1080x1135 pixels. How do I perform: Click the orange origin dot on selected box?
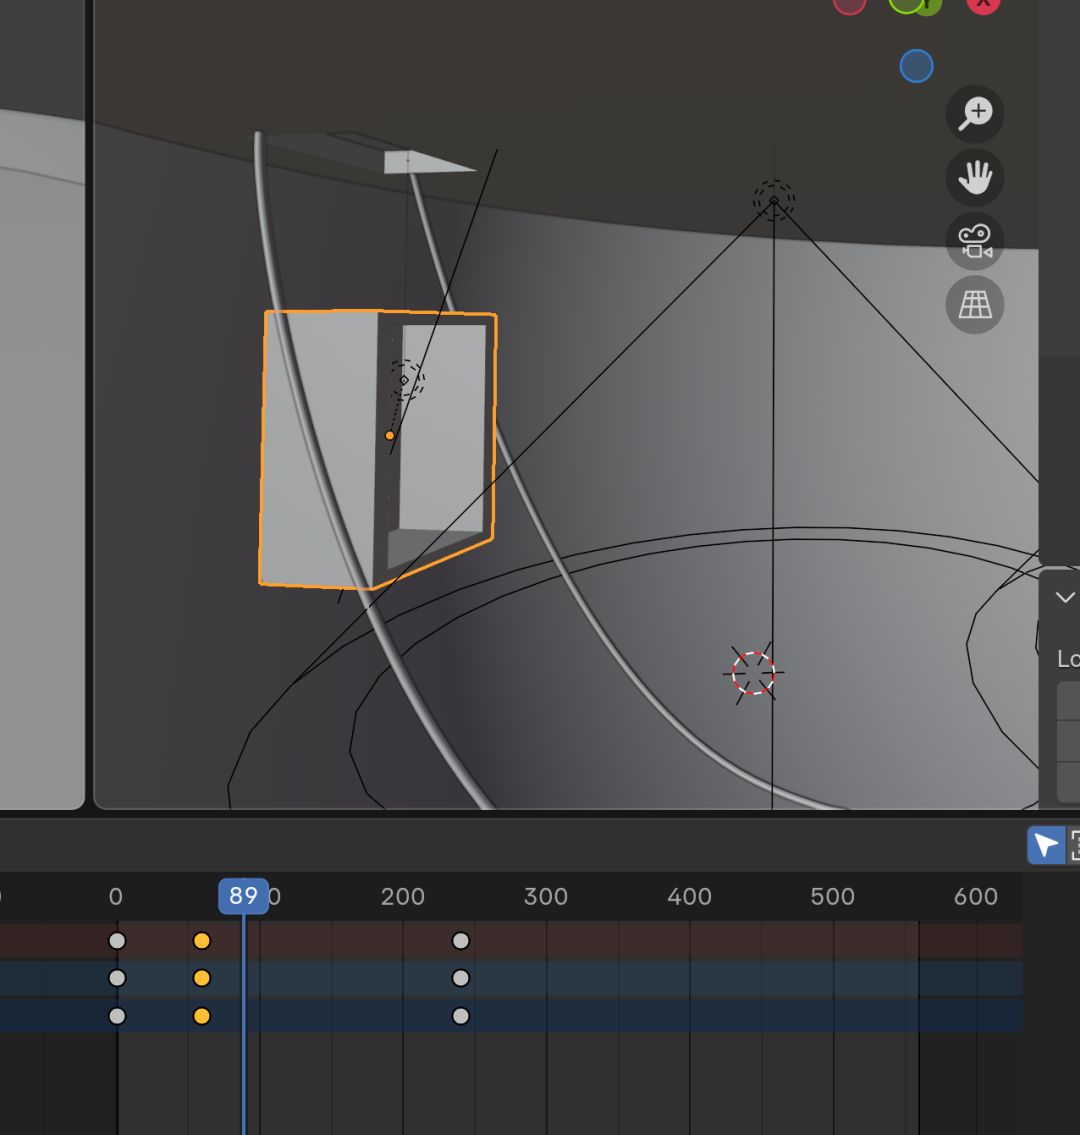389,436
